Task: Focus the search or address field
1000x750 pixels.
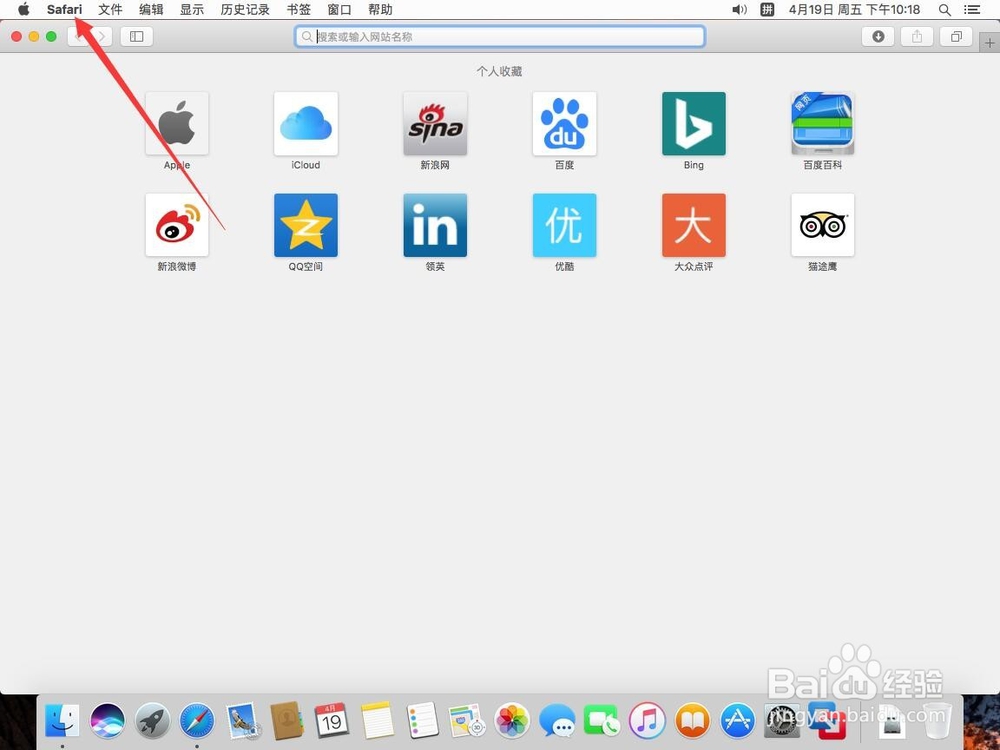Action: [x=499, y=36]
